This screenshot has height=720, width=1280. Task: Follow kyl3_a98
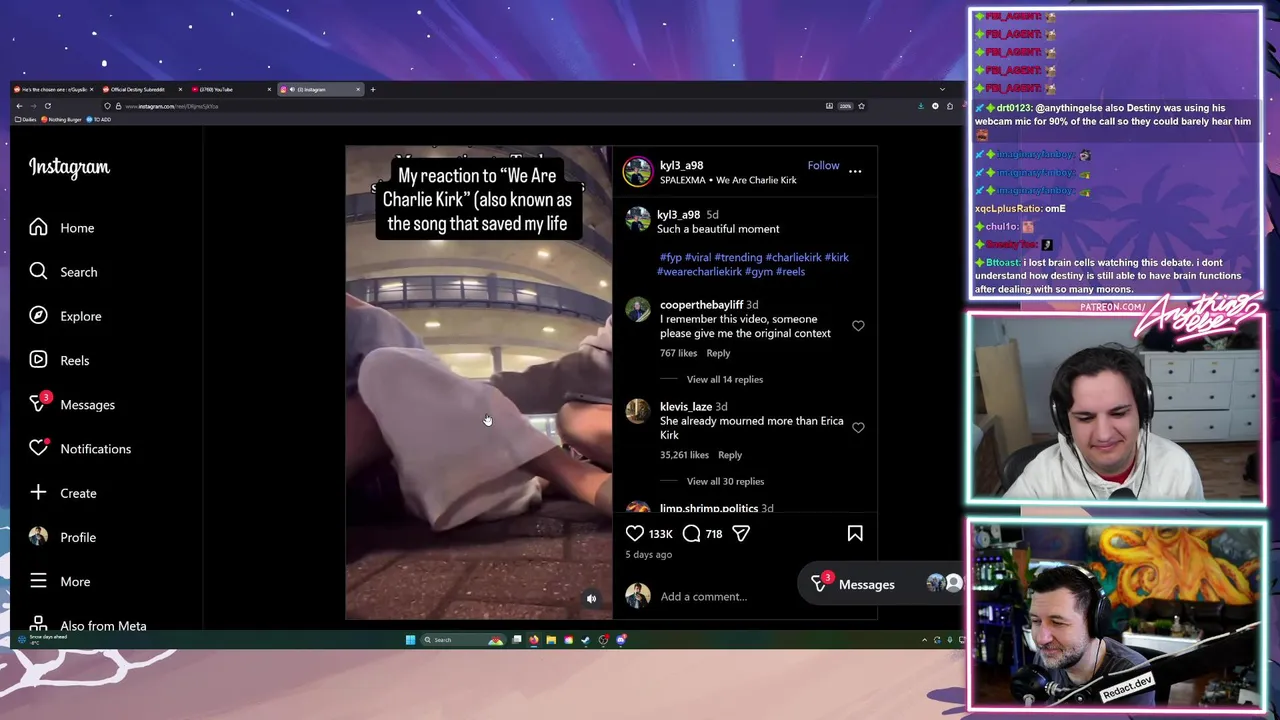(823, 165)
